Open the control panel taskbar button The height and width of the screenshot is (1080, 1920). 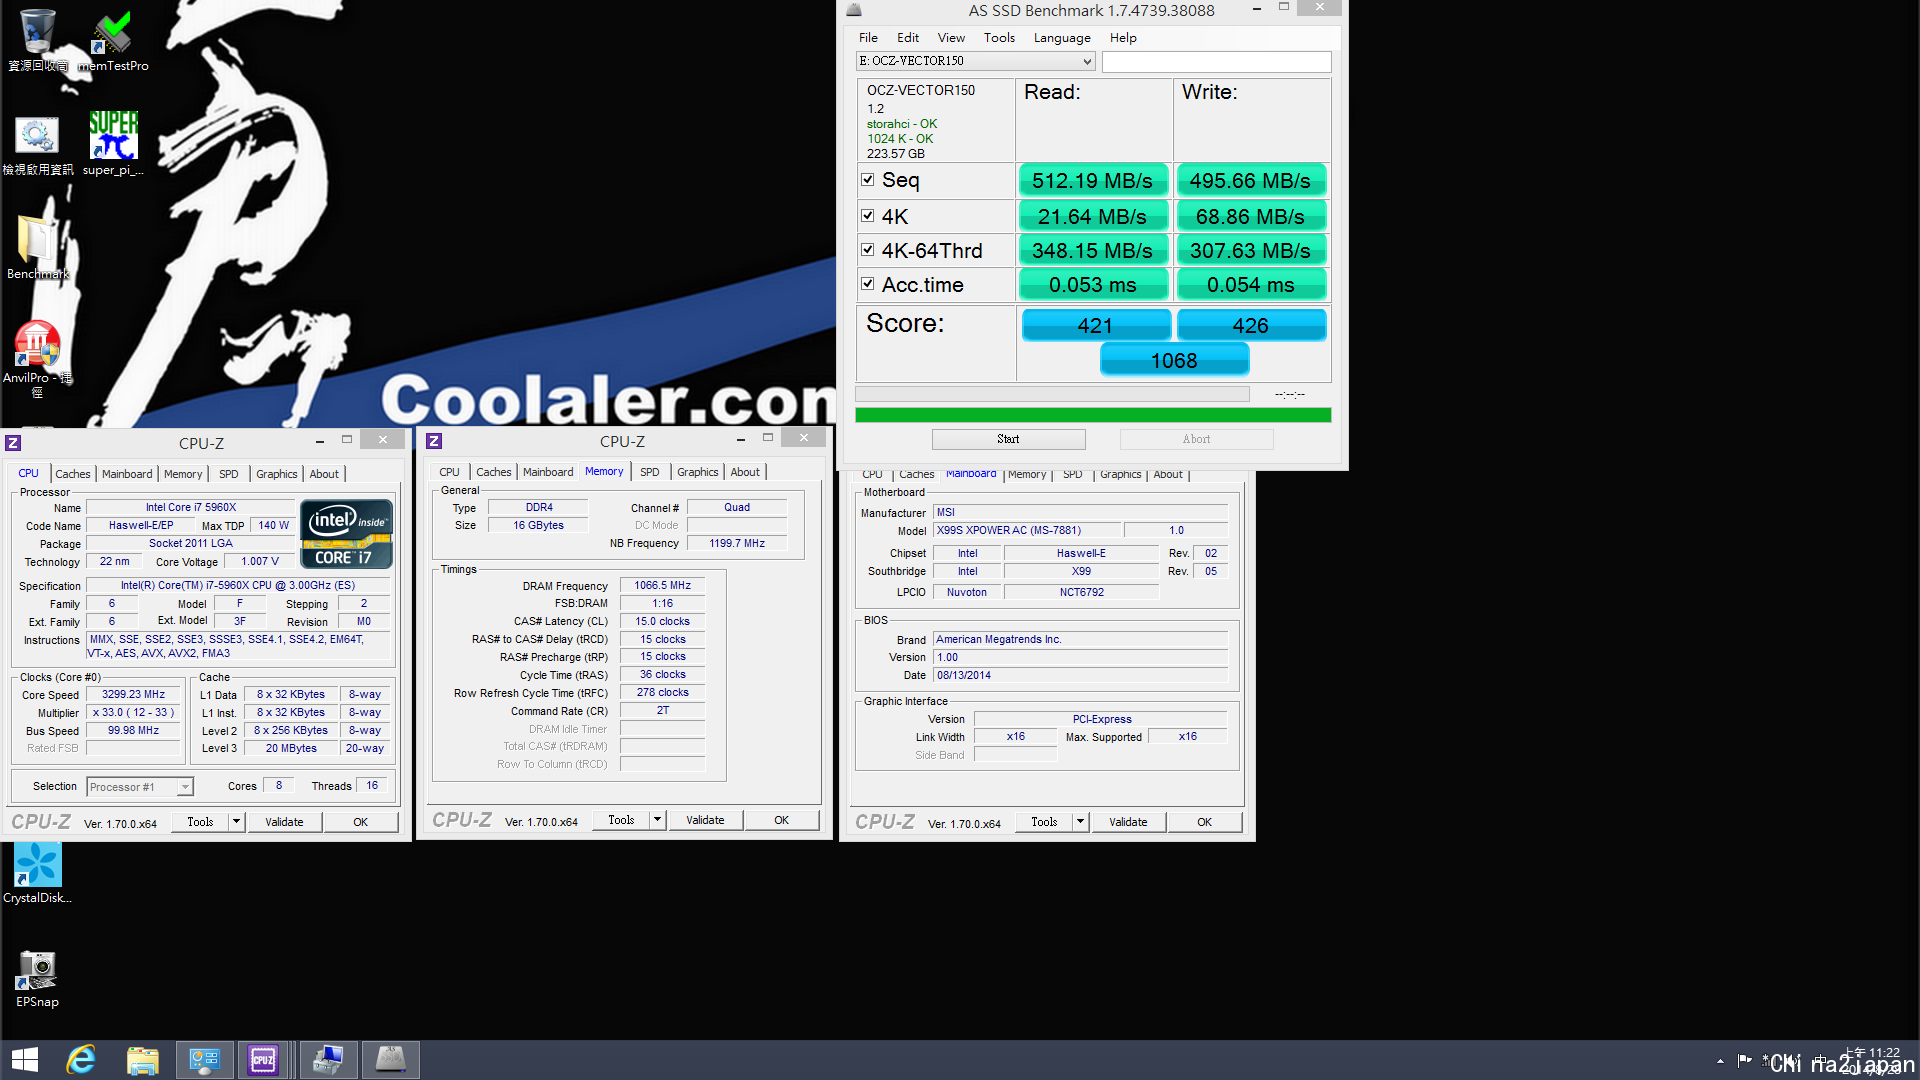point(205,1060)
